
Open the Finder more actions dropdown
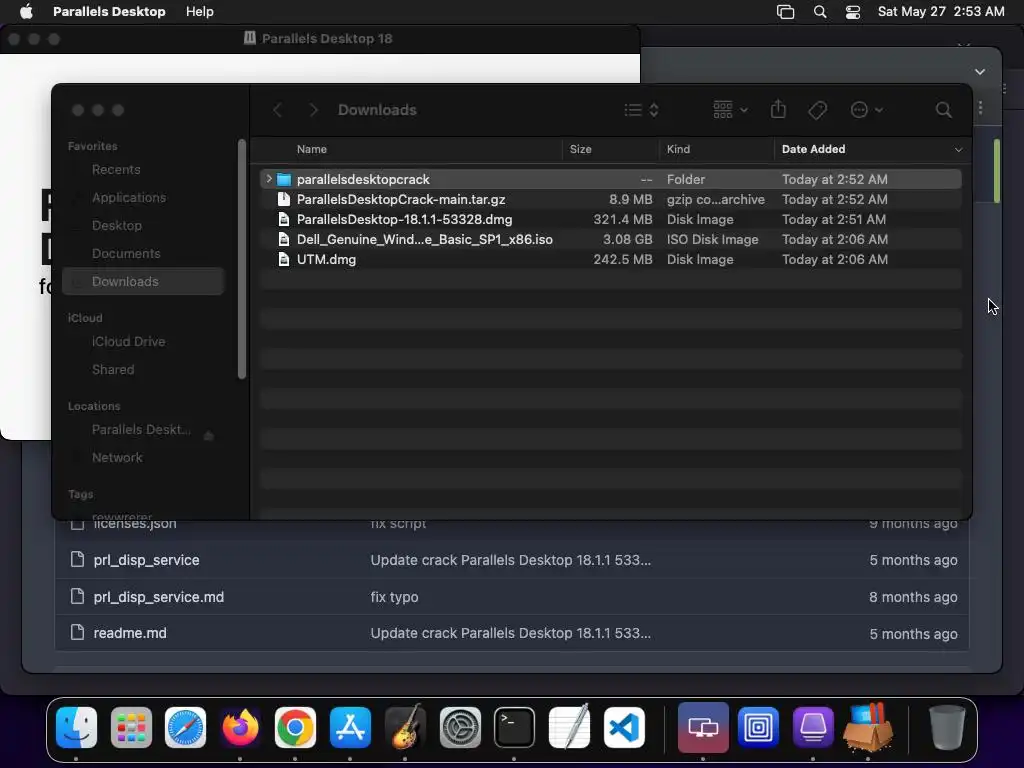pos(867,110)
